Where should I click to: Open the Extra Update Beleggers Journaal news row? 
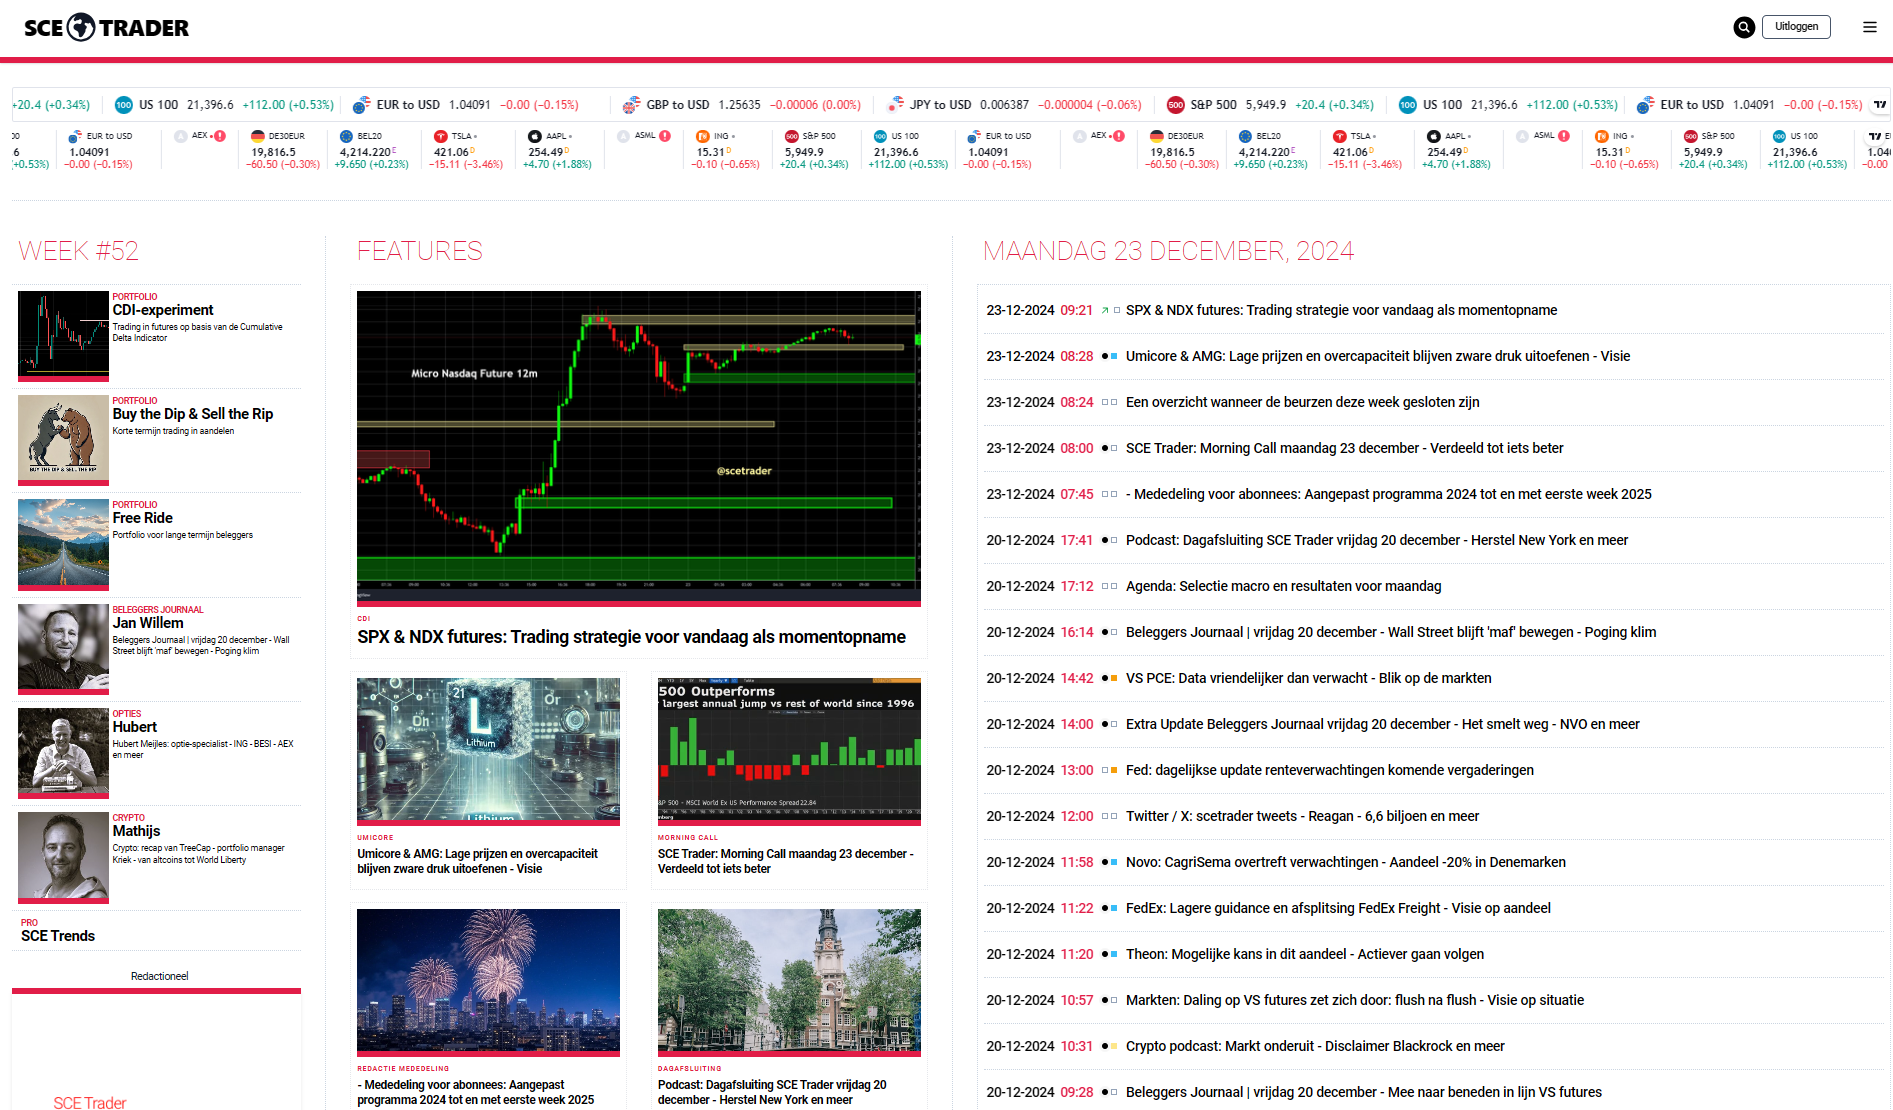point(1432,725)
